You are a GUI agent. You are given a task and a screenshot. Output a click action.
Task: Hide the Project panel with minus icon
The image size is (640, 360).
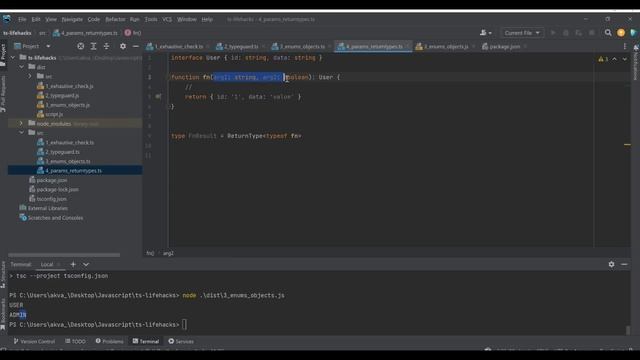[136, 47]
